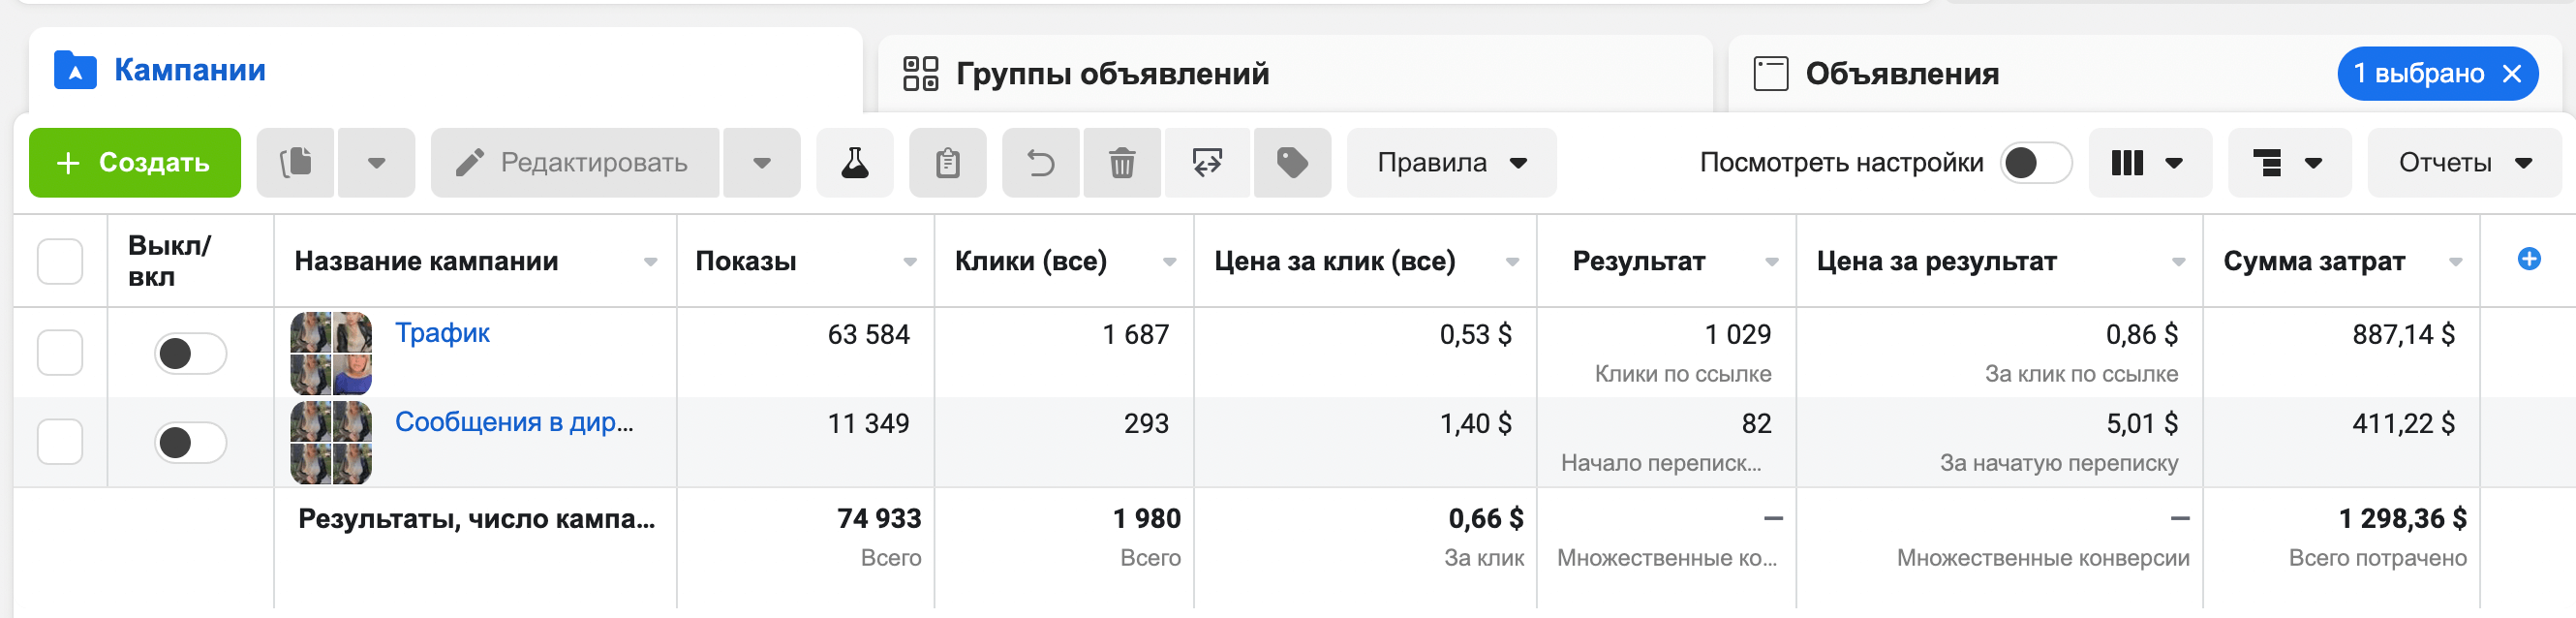
Task: Toggle the Трафик campaign switch
Action: 190,353
